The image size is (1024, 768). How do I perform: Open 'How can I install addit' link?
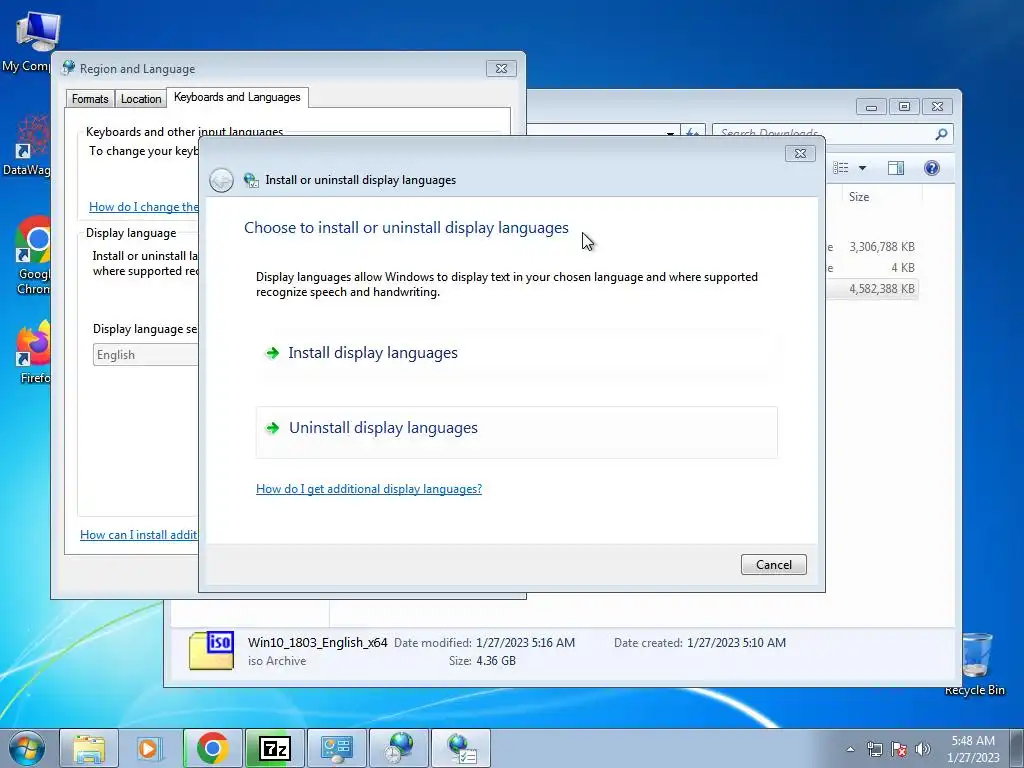(138, 535)
